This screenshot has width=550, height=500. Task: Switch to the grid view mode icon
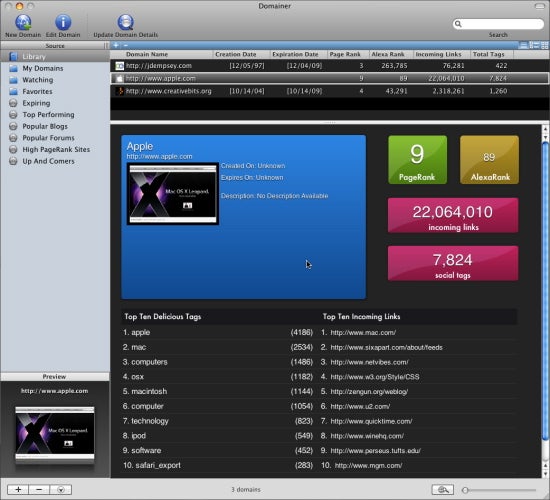[x=544, y=45]
